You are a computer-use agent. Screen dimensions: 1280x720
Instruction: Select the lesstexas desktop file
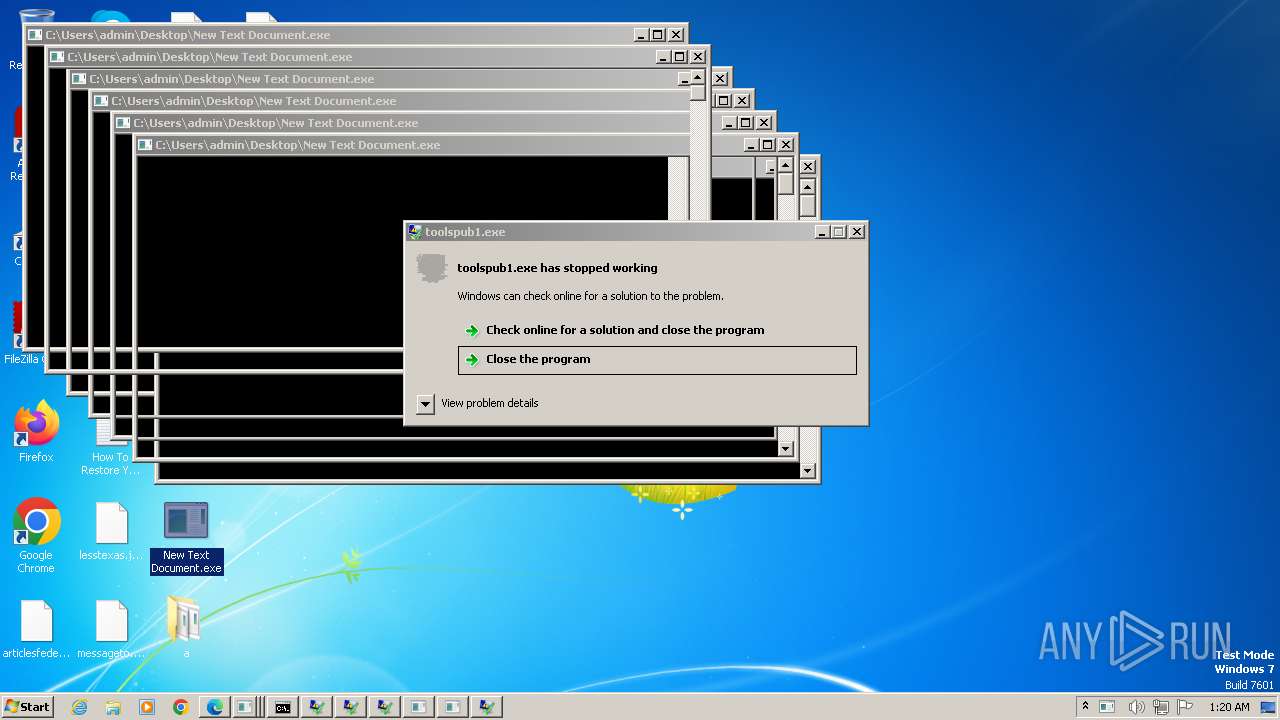point(111,532)
